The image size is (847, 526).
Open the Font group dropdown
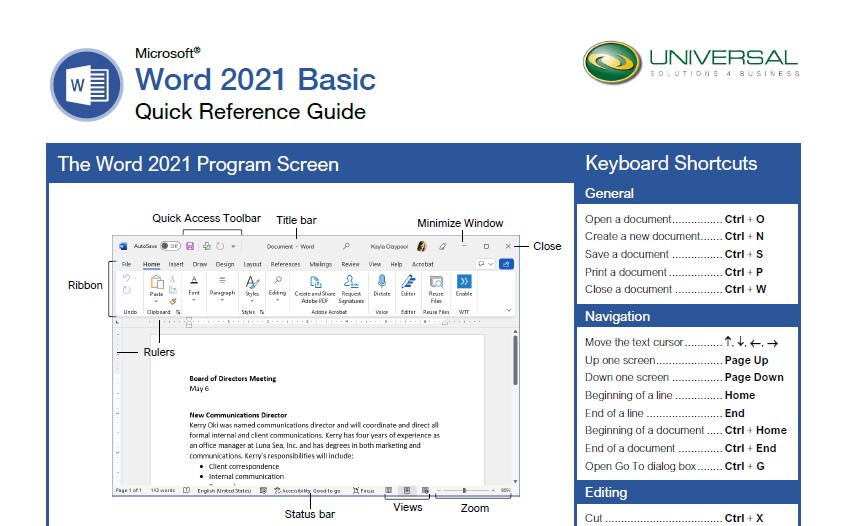pyautogui.click(x=194, y=300)
